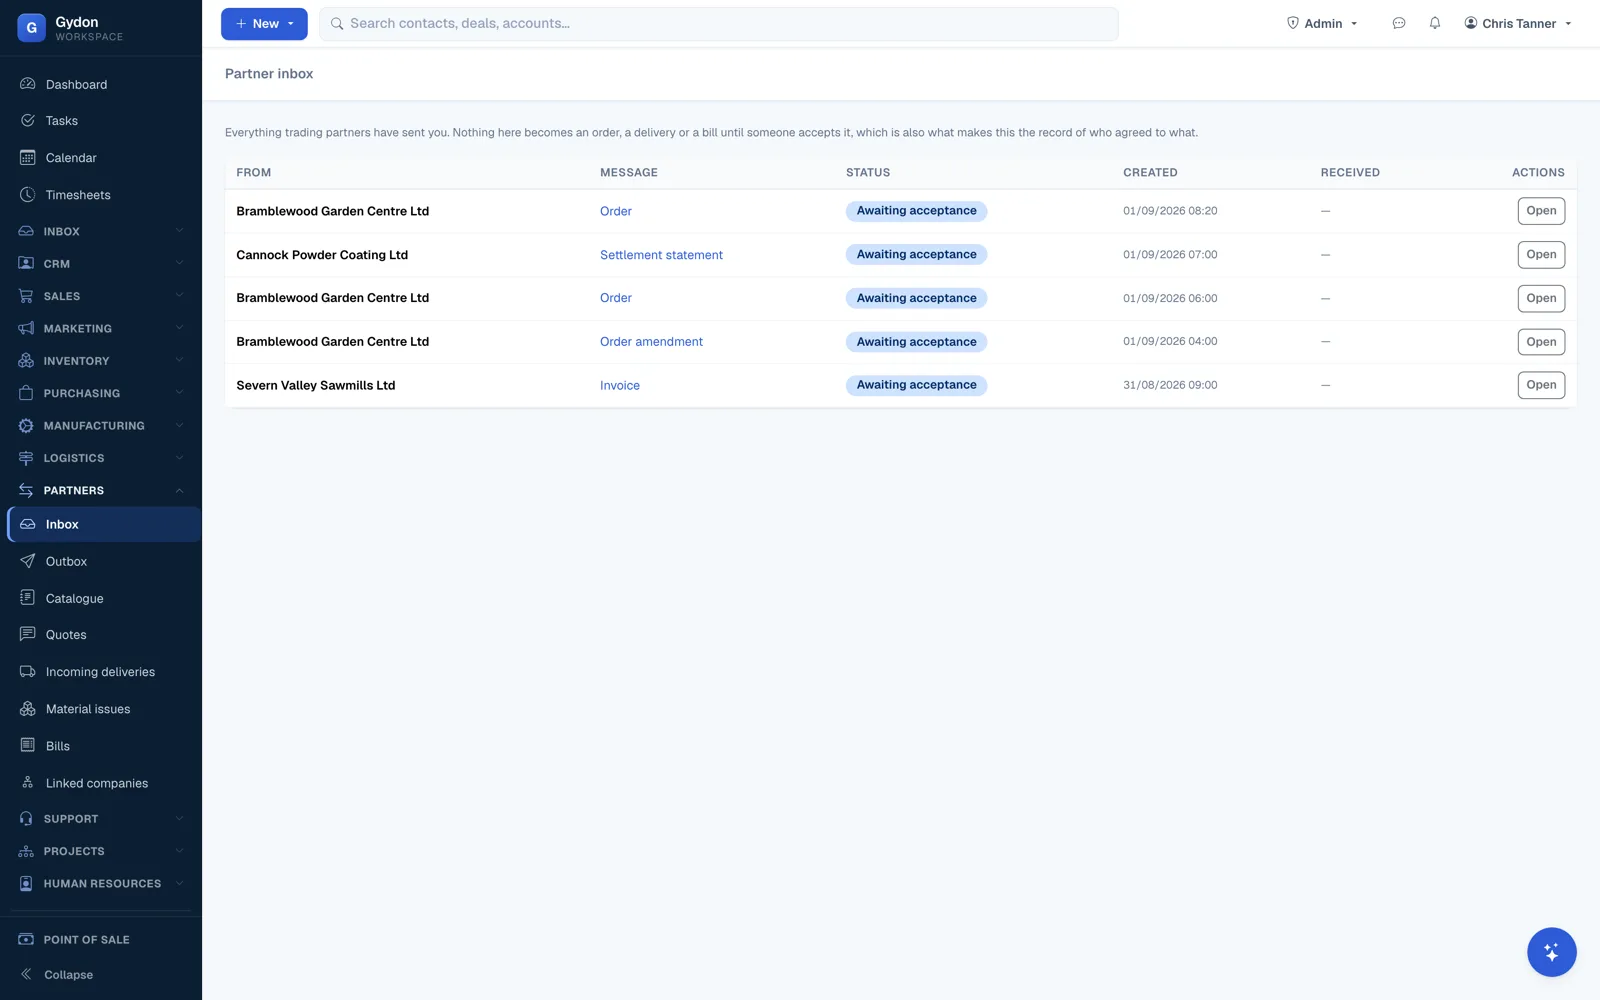Open the Severn Valley Sawmills invoice row
1600x1000 pixels.
[1541, 385]
